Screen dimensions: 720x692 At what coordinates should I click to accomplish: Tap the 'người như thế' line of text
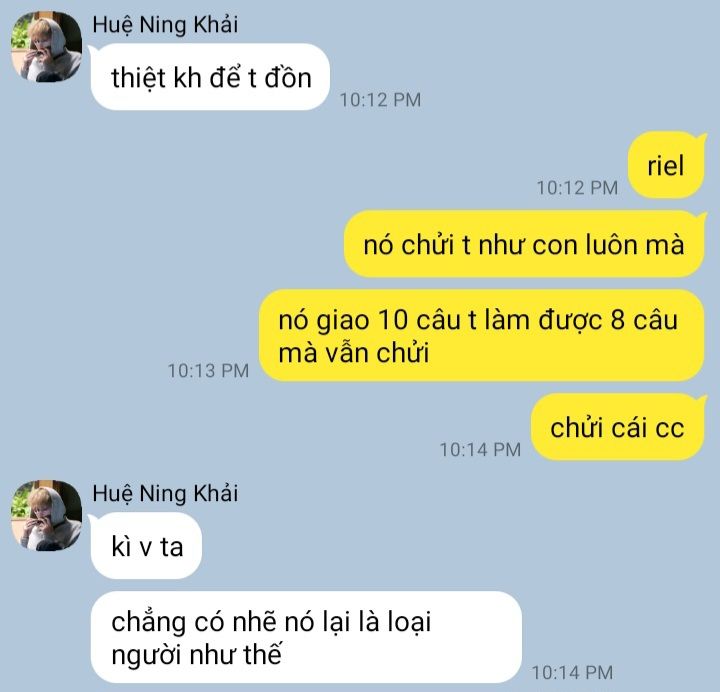point(196,654)
